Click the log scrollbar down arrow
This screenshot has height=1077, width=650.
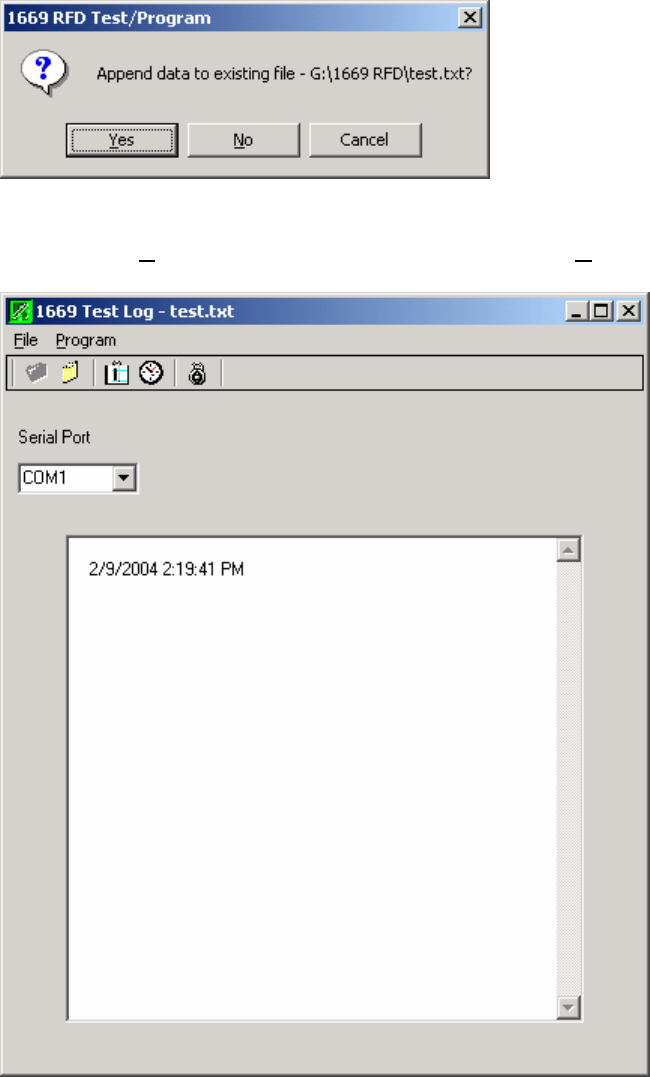(x=569, y=1008)
